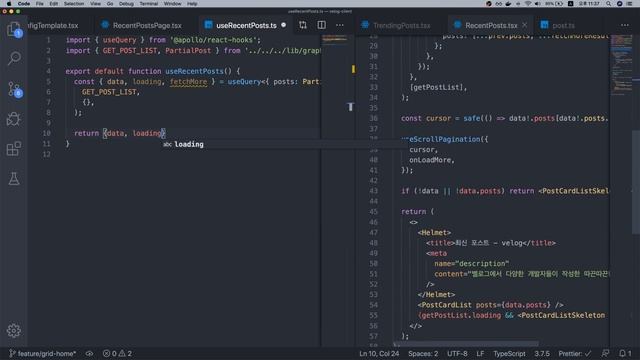
Task: Click the feedback icon in status bar
Action: coord(605,353)
